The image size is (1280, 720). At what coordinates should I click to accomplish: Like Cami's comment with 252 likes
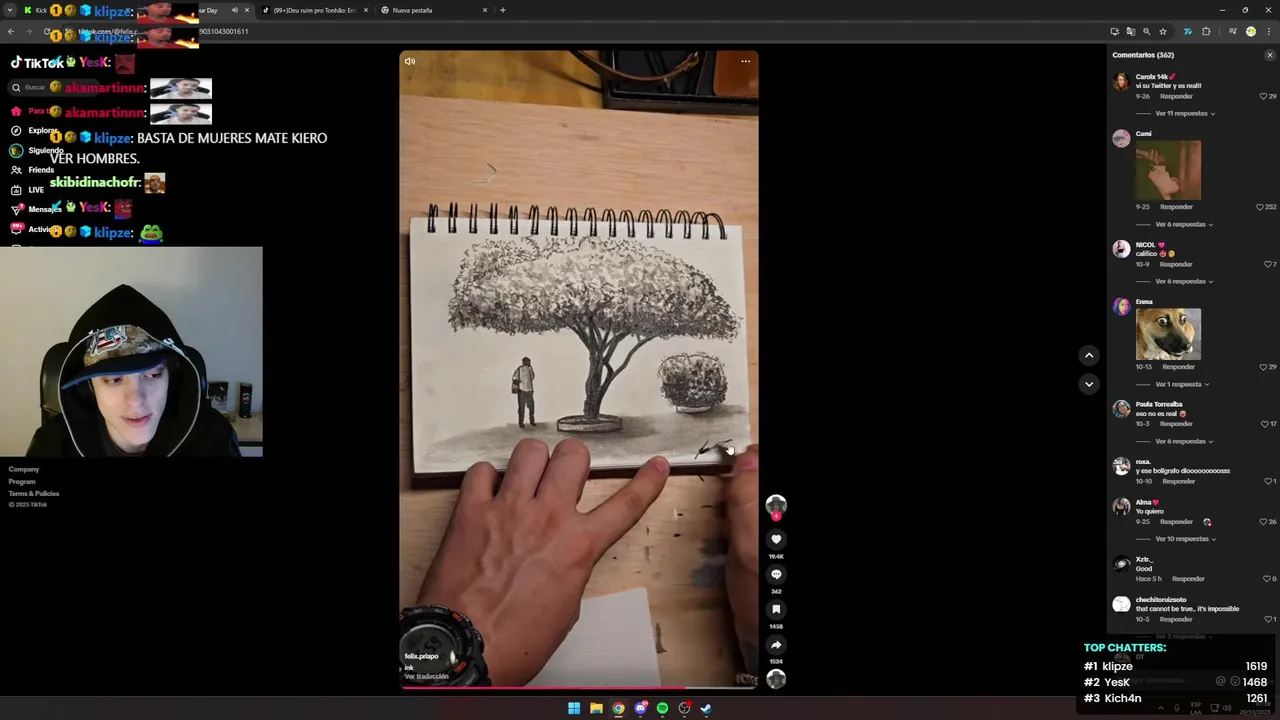pos(1260,207)
